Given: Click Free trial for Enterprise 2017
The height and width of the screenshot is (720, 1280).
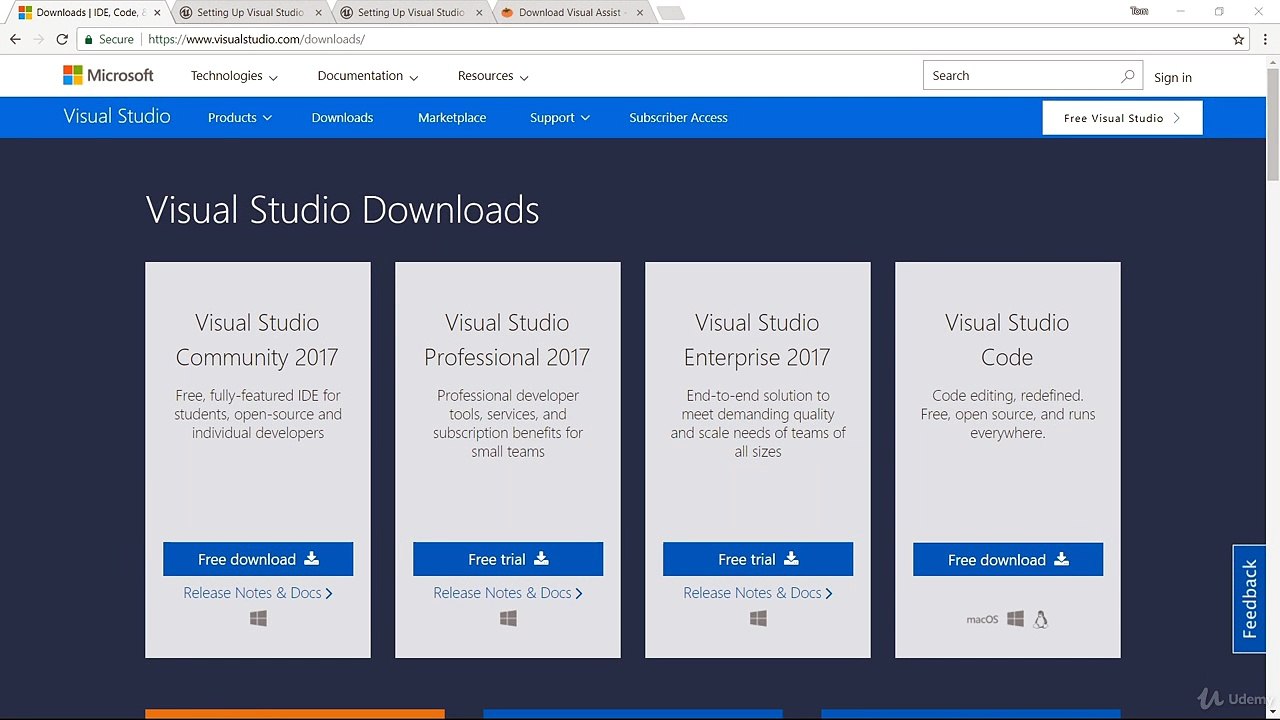Looking at the screenshot, I should pyautogui.click(x=758, y=559).
